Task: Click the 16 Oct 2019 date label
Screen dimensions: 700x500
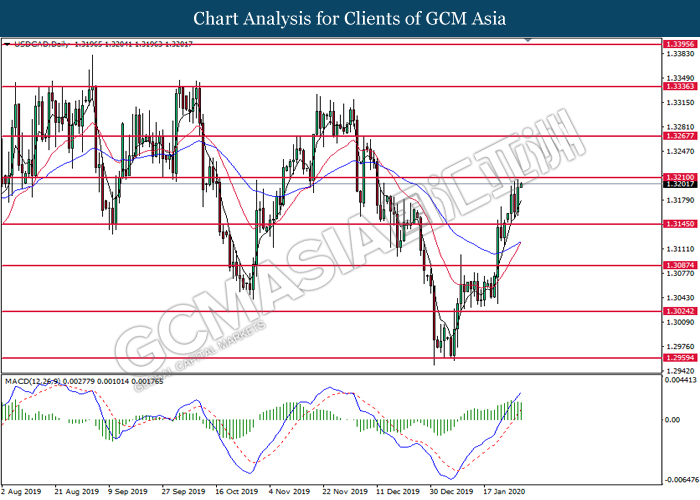Action: [237, 492]
